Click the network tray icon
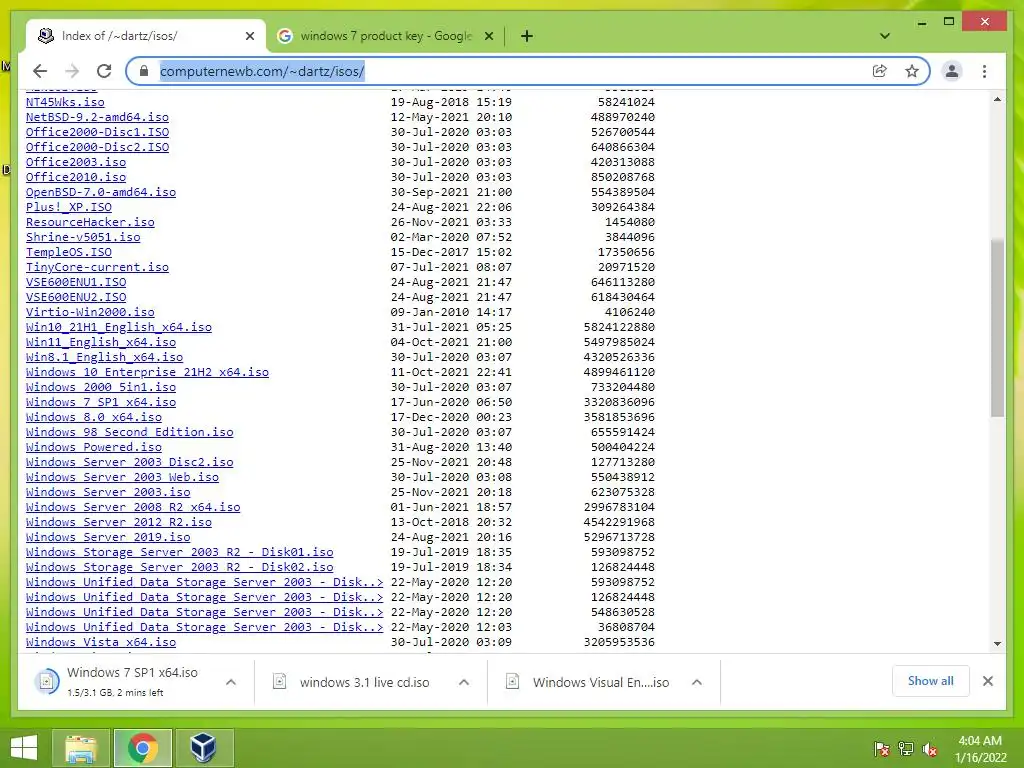Viewport: 1024px width, 768px height. coord(906,749)
